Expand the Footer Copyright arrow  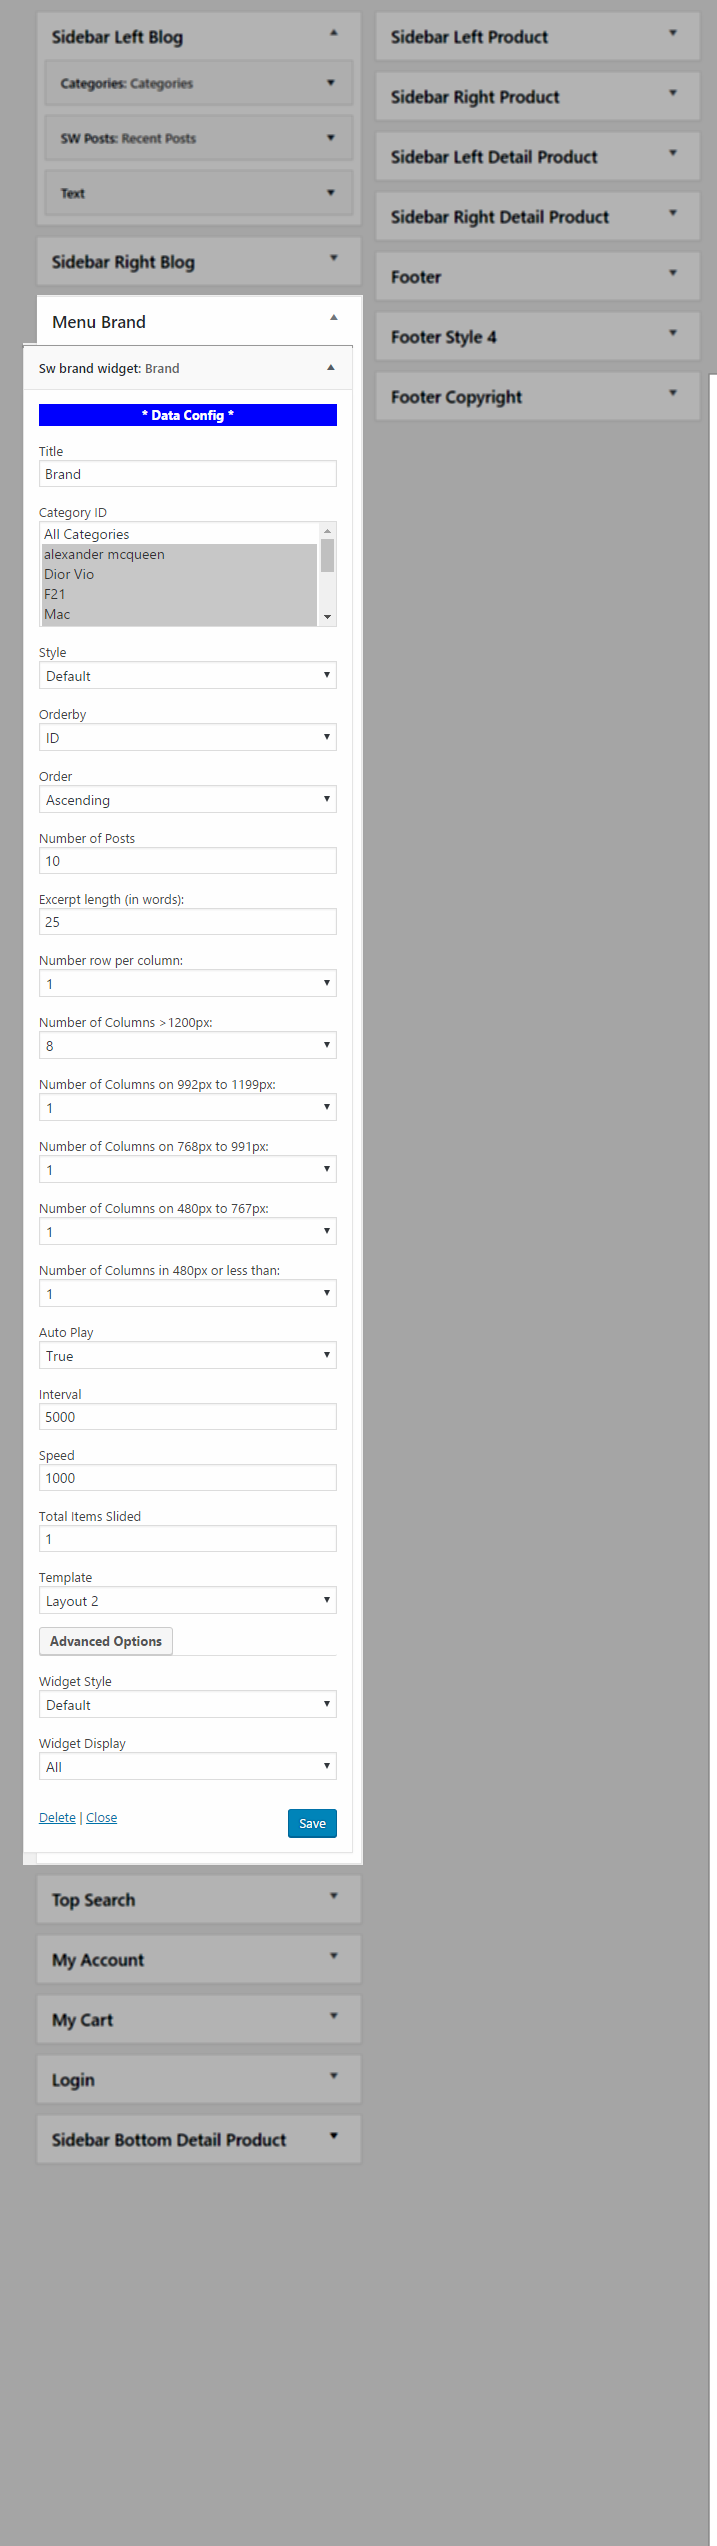pos(673,393)
